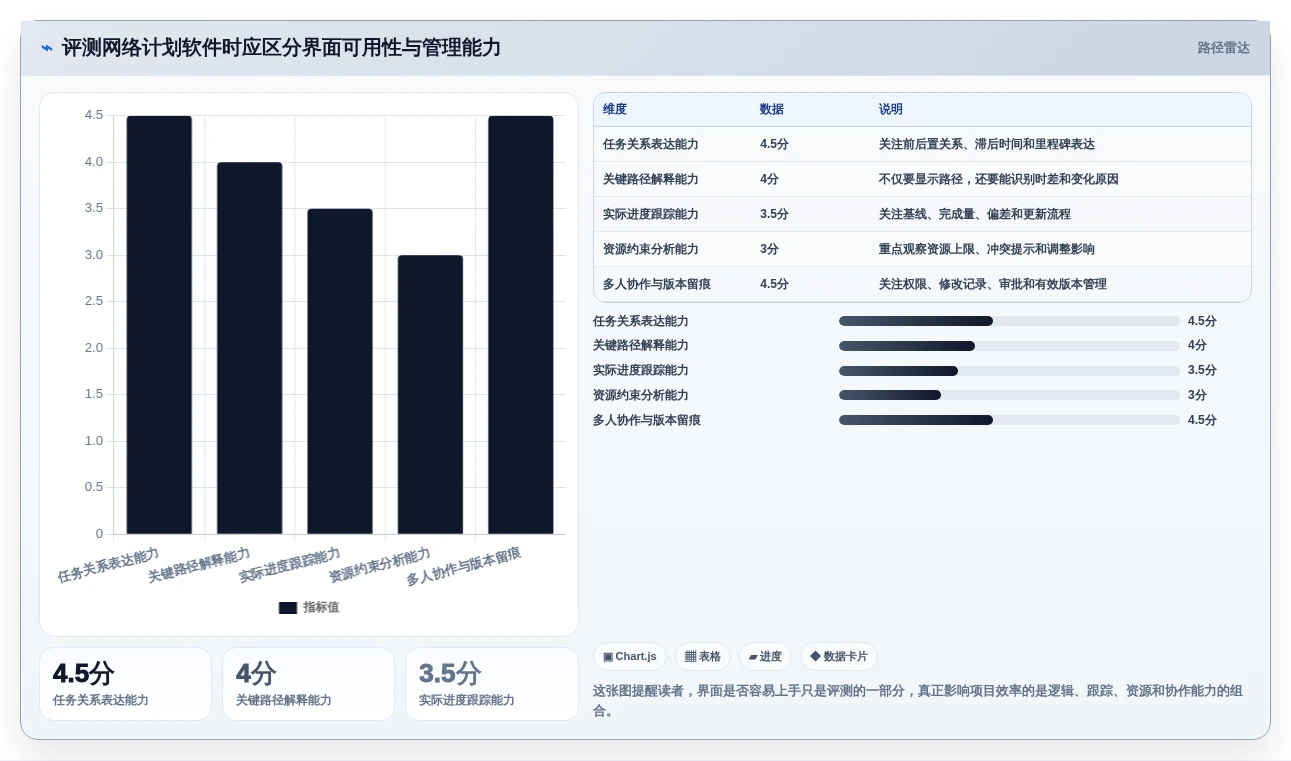Click the footer note starting 这张图提醒读者
1291x761 pixels.
[918, 701]
